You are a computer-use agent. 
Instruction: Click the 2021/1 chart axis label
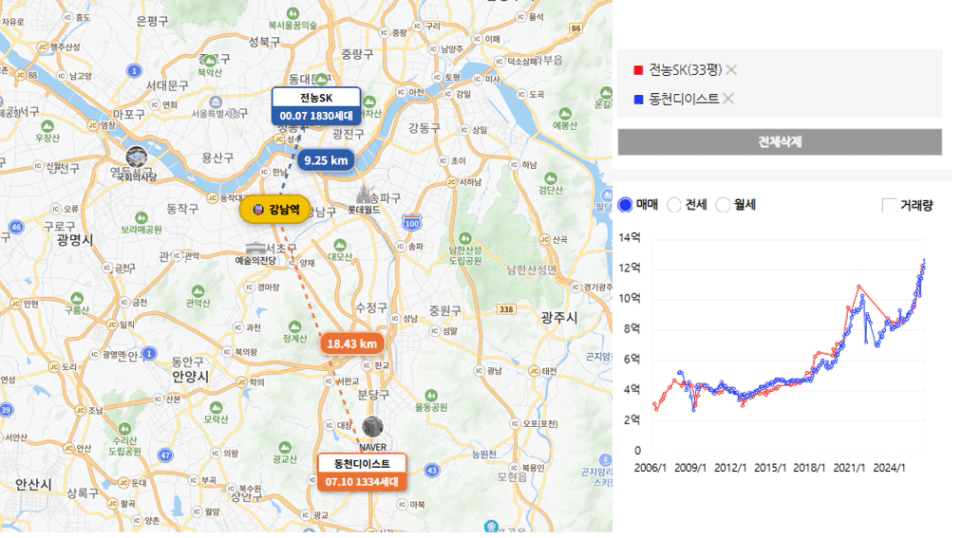849,468
